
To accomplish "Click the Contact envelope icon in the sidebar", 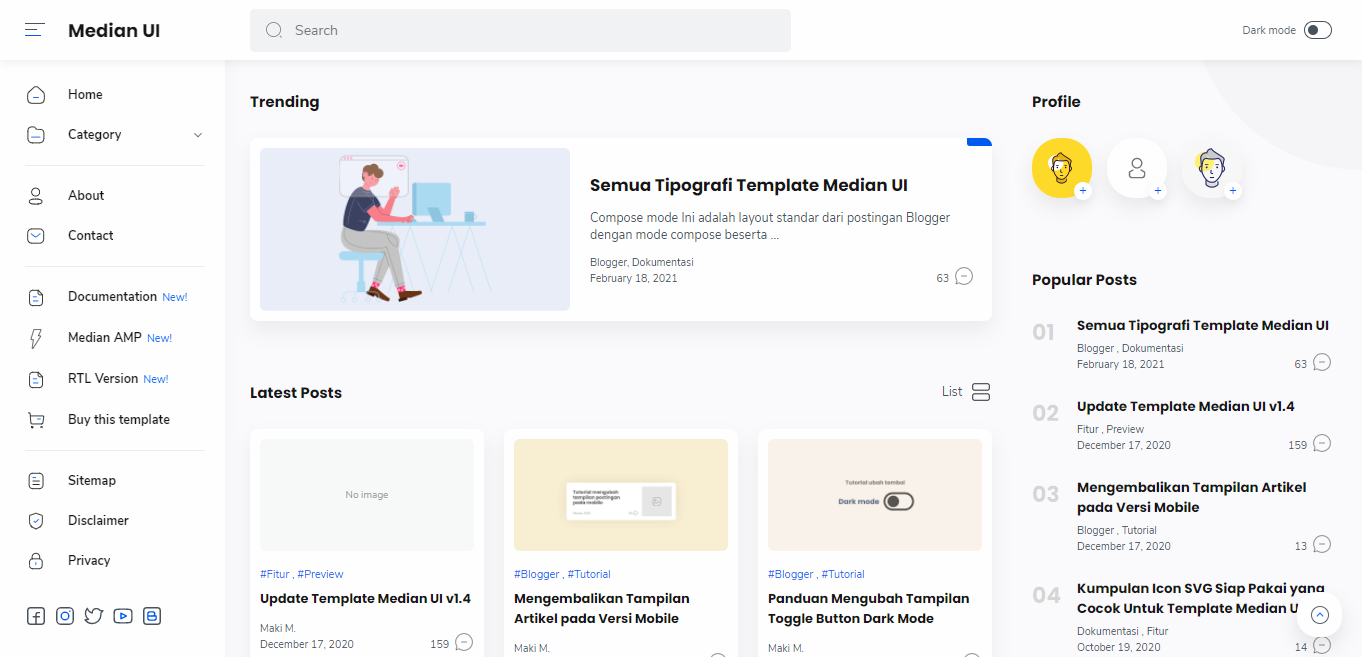I will point(36,236).
